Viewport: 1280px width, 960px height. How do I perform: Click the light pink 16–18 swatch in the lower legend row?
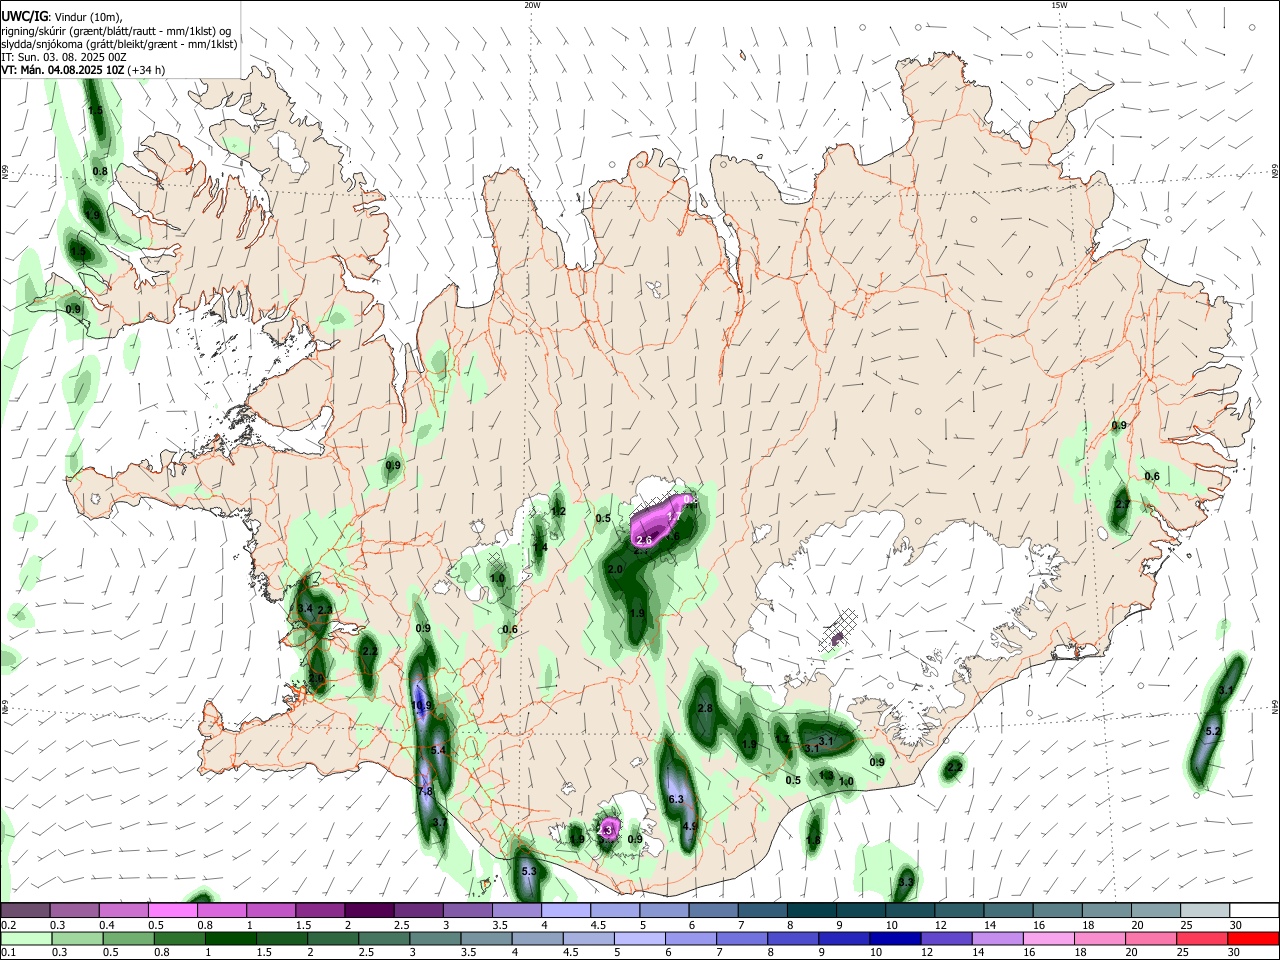1047,938
